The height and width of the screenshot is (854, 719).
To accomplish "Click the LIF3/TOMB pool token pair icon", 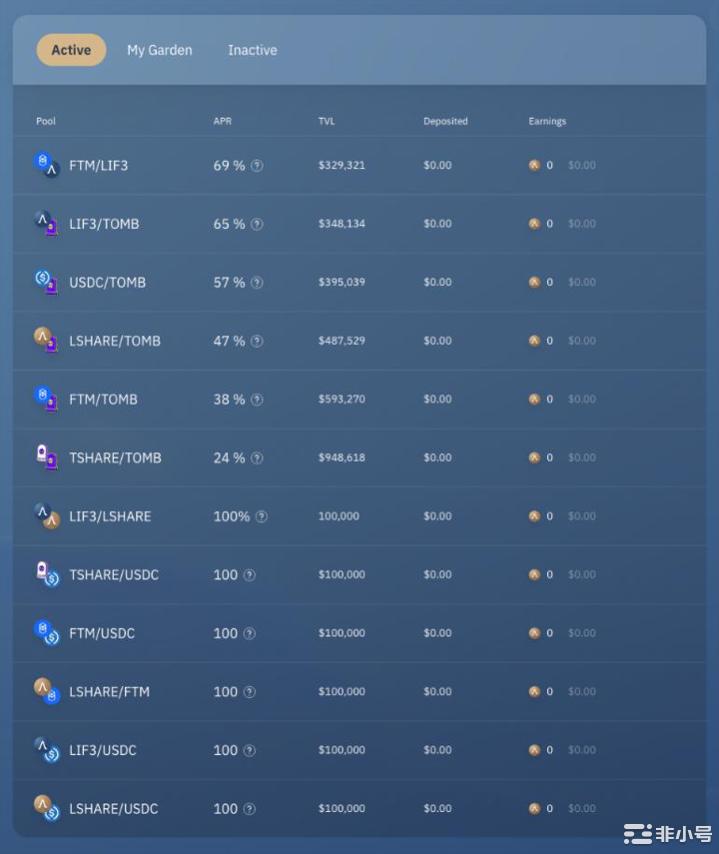I will [x=46, y=224].
